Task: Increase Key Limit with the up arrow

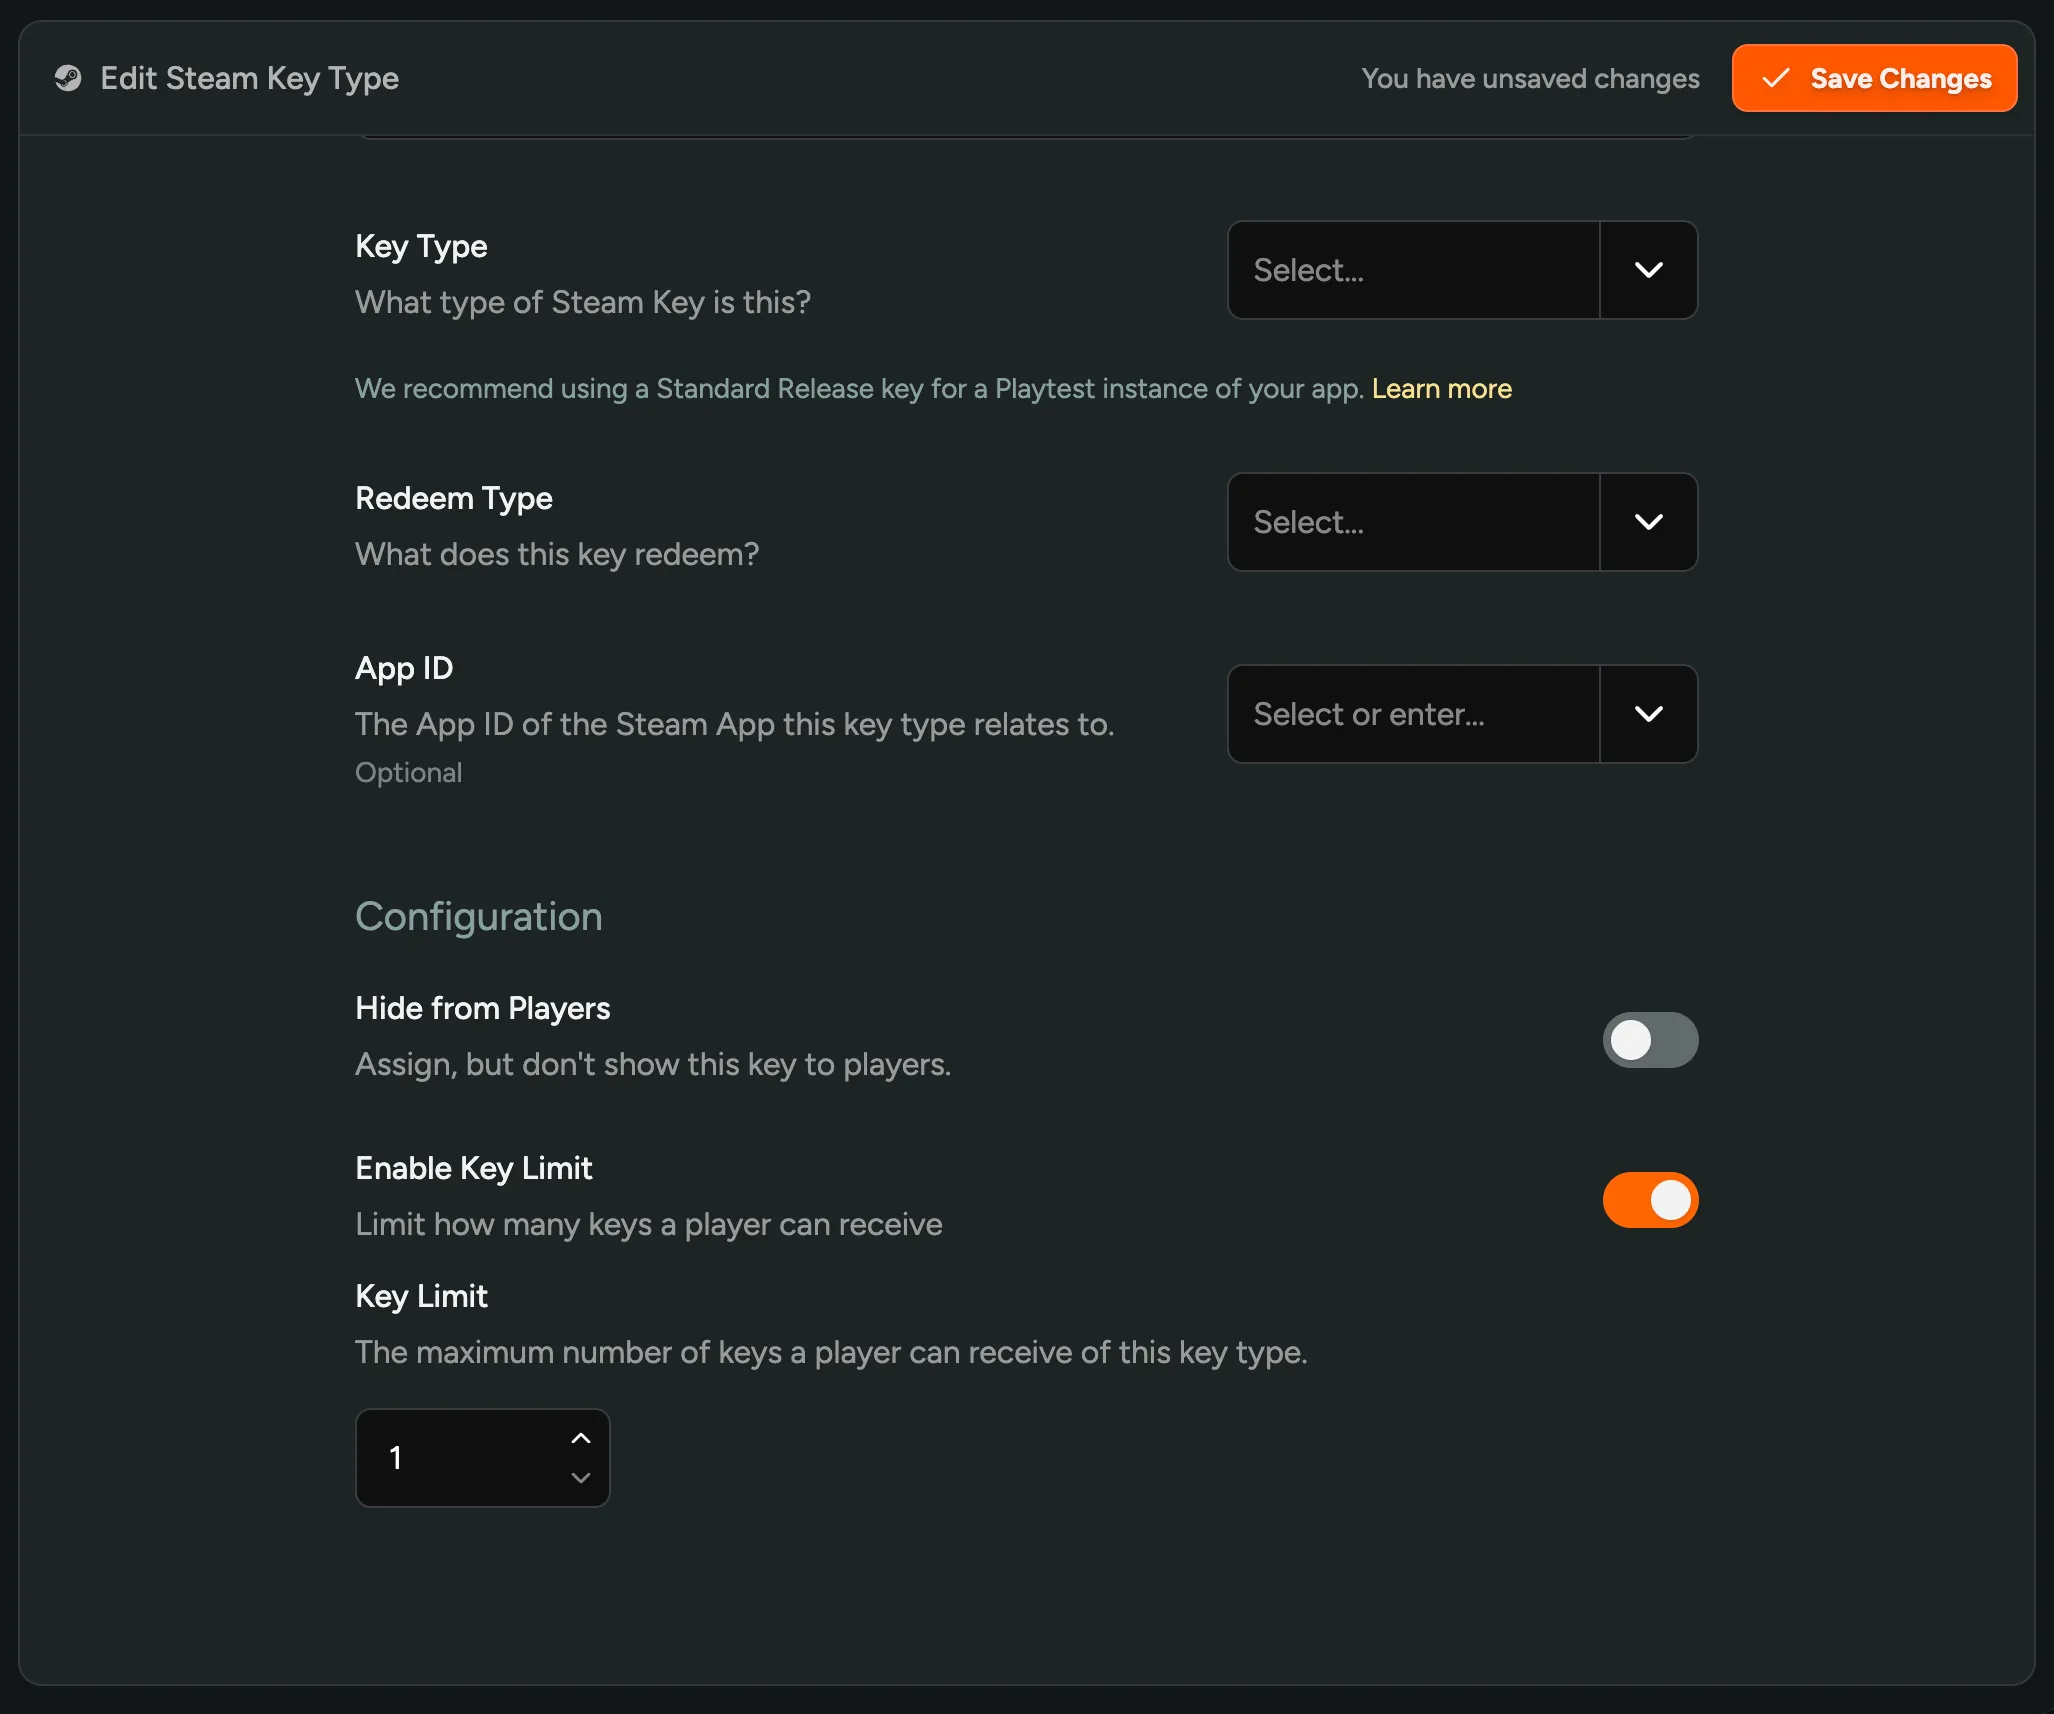Action: [581, 1439]
